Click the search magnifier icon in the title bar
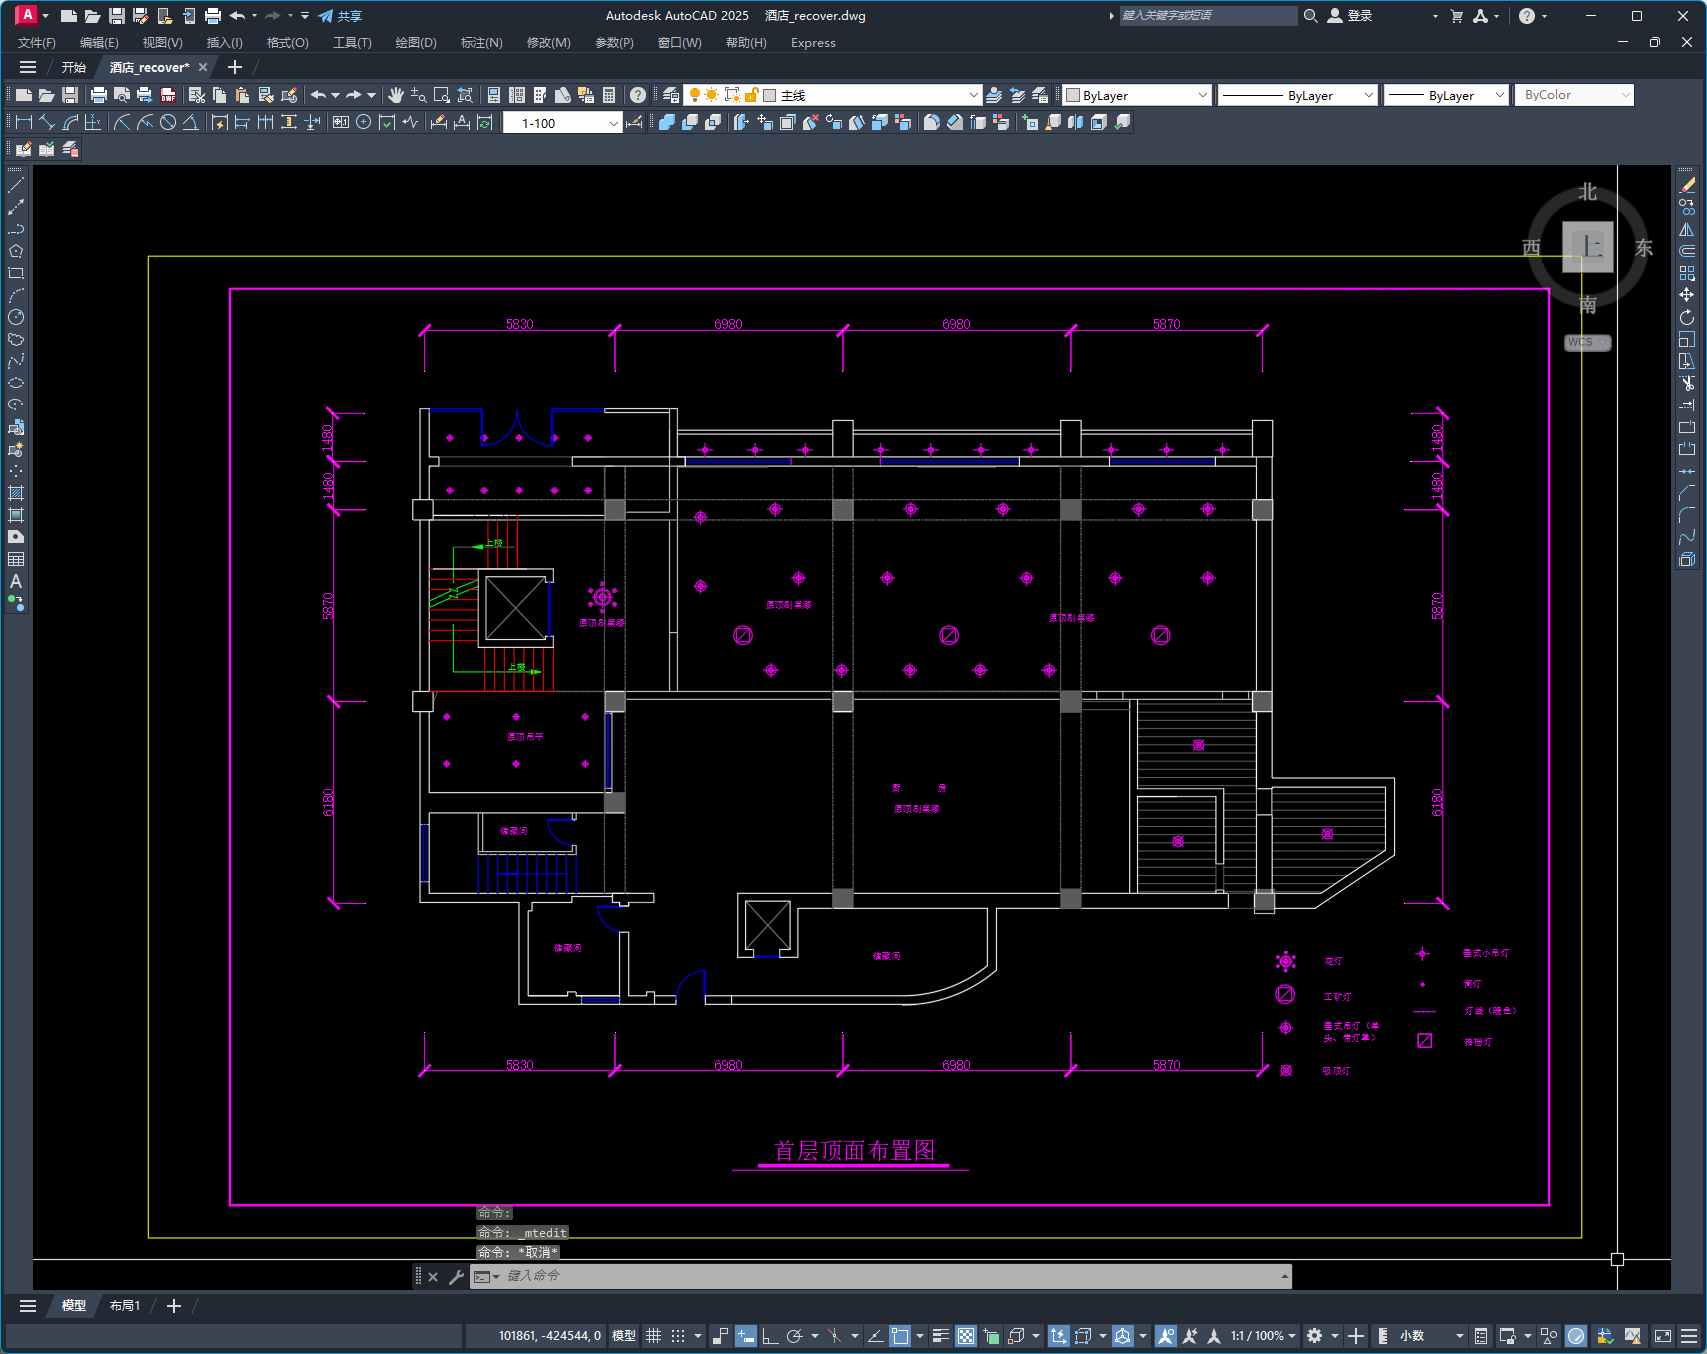 click(1310, 16)
